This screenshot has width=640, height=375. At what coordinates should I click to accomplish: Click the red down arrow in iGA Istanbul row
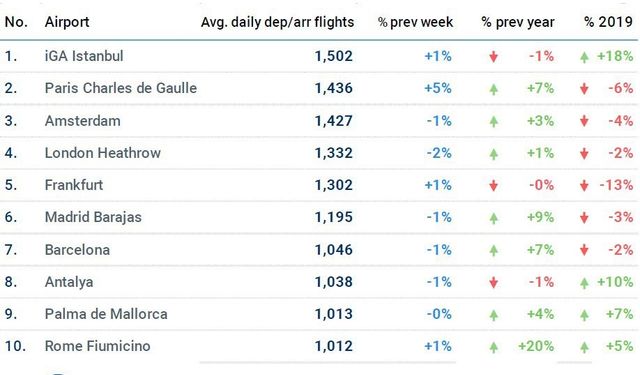click(x=493, y=56)
